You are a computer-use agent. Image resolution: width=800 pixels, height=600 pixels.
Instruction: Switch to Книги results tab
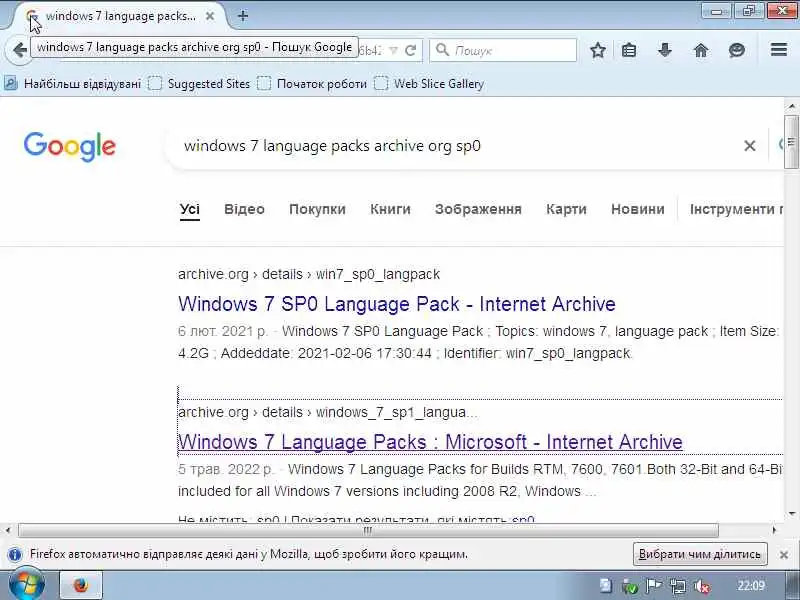(x=390, y=209)
